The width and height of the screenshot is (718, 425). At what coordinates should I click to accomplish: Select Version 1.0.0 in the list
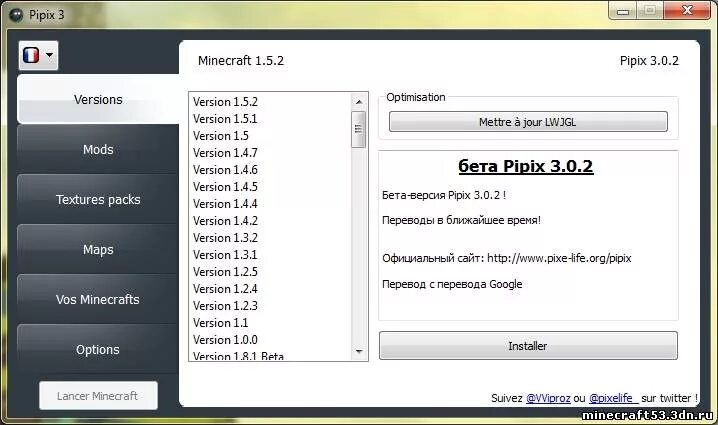[270, 339]
